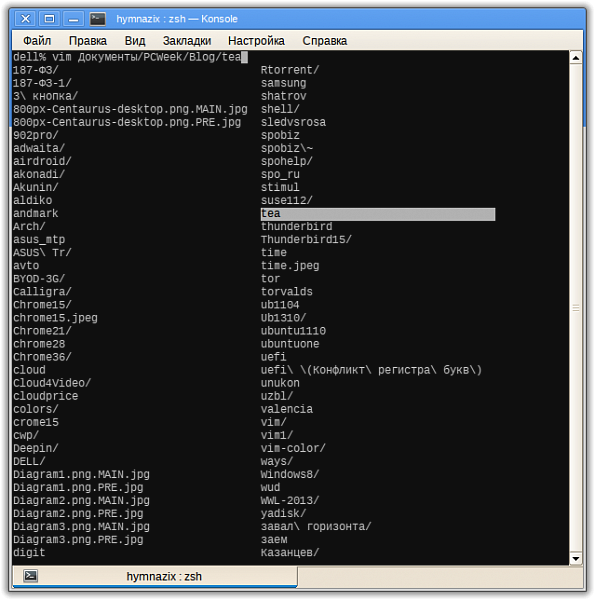Click the vim-color/ directory entry
The height and width of the screenshot is (600, 595).
(293, 448)
